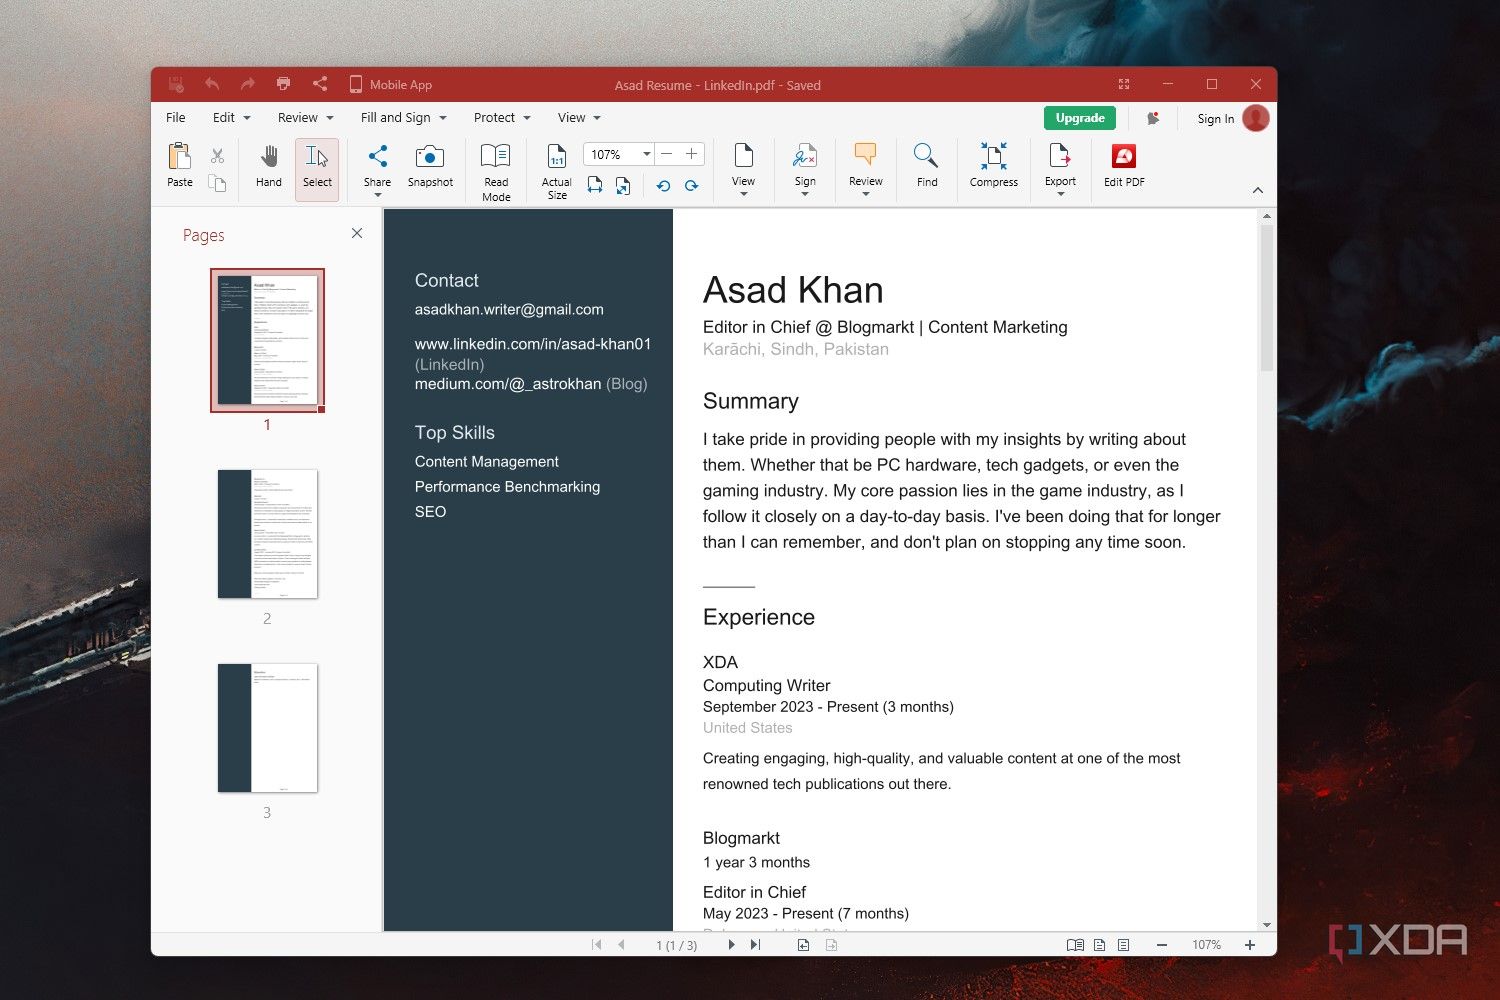1500x1000 pixels.
Task: Click the redo arrow in title bar
Action: [x=248, y=85]
